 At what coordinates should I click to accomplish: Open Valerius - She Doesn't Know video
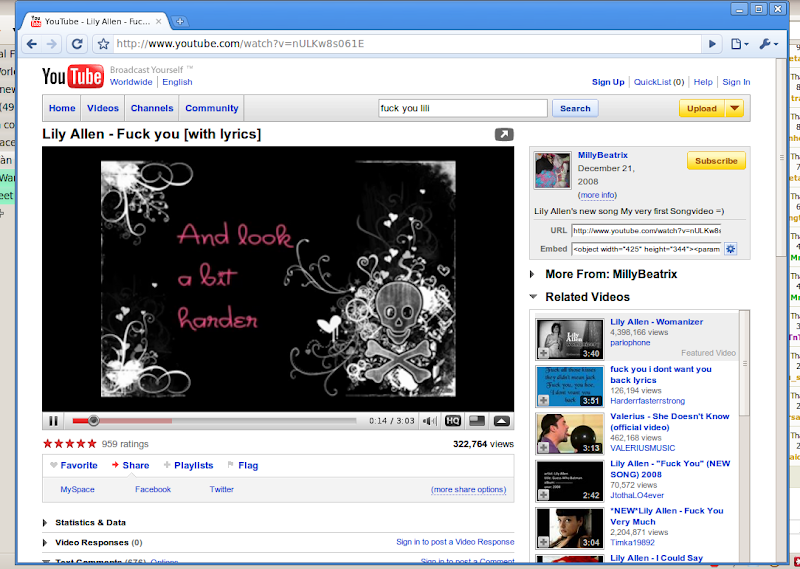669,422
